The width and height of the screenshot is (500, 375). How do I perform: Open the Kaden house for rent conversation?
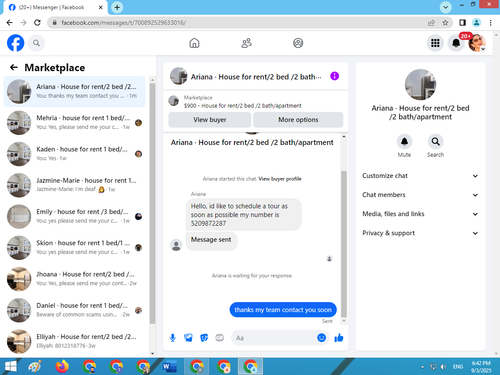(74, 154)
